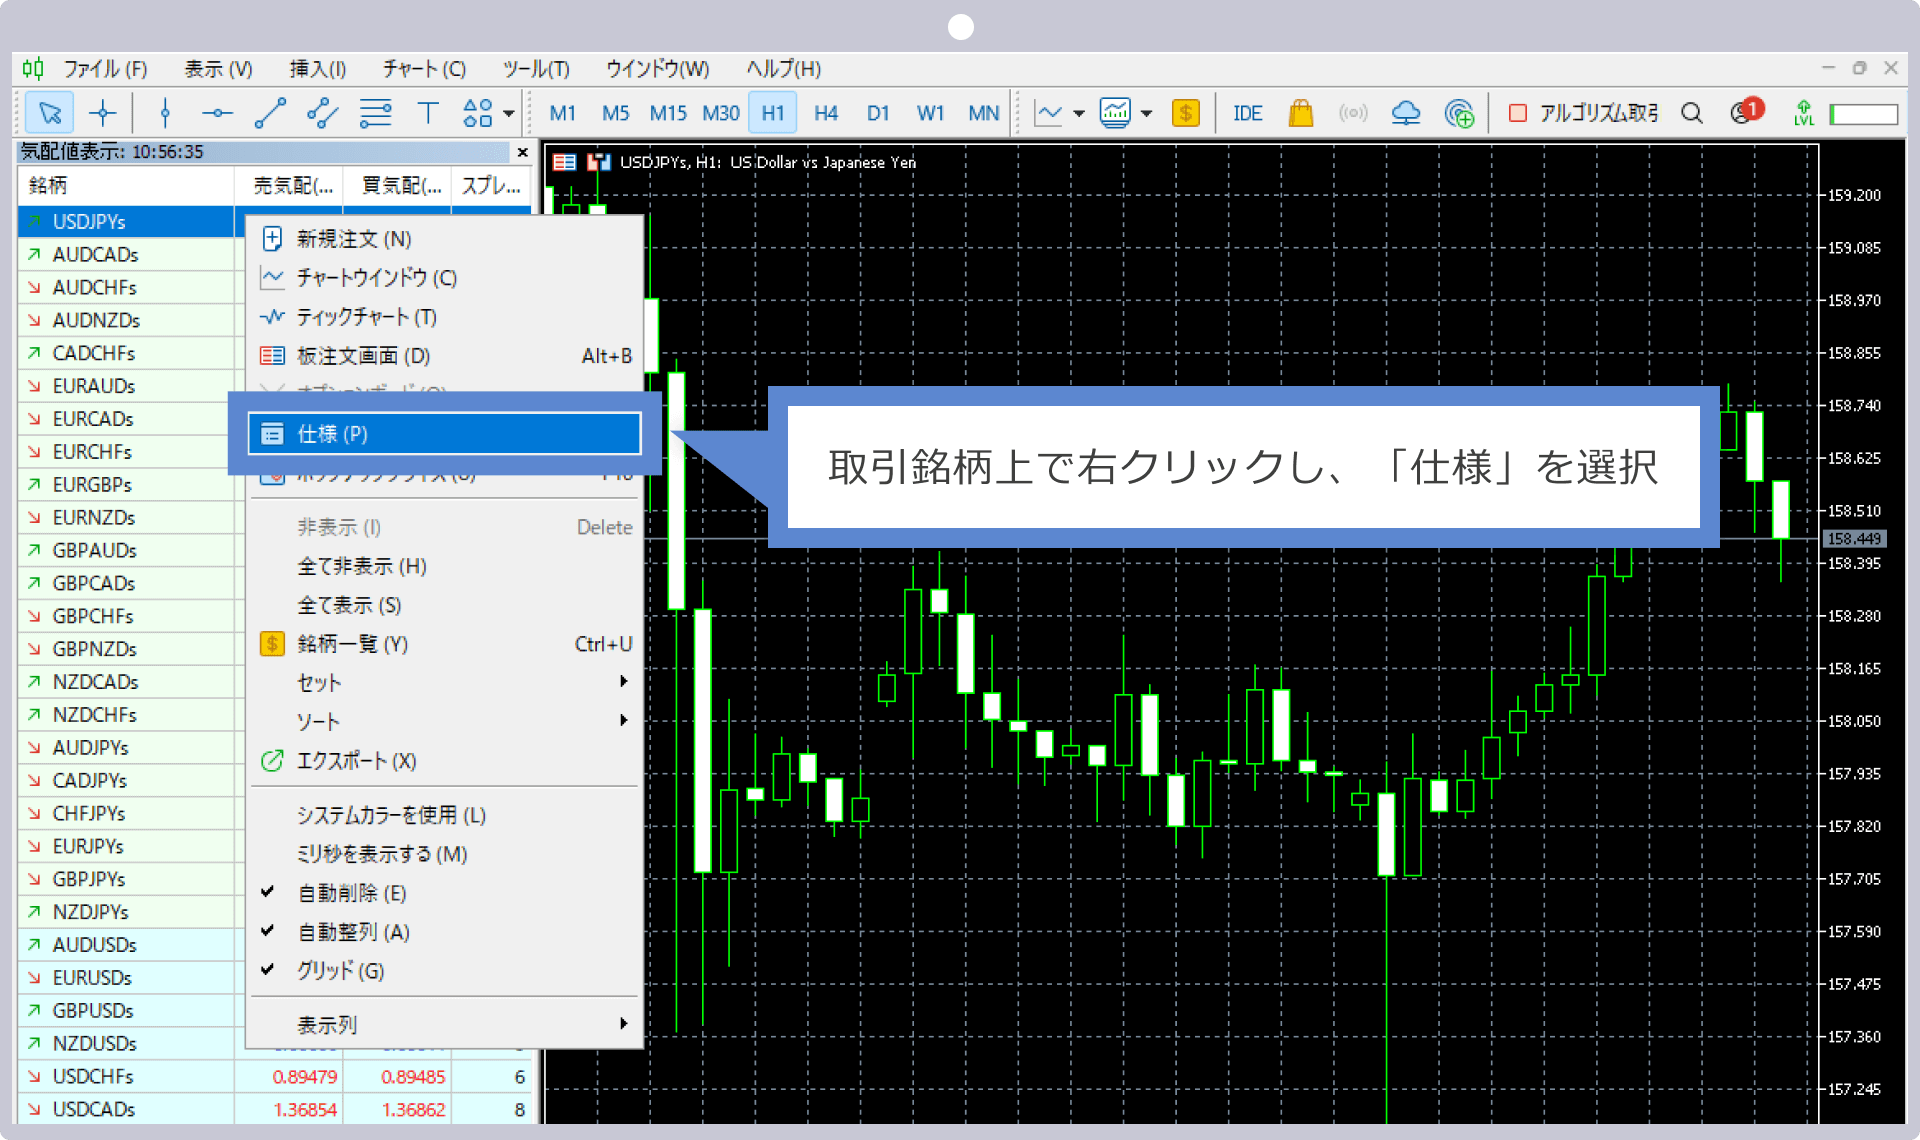
Task: Open the ウインドウ(W) menu
Action: coord(657,68)
